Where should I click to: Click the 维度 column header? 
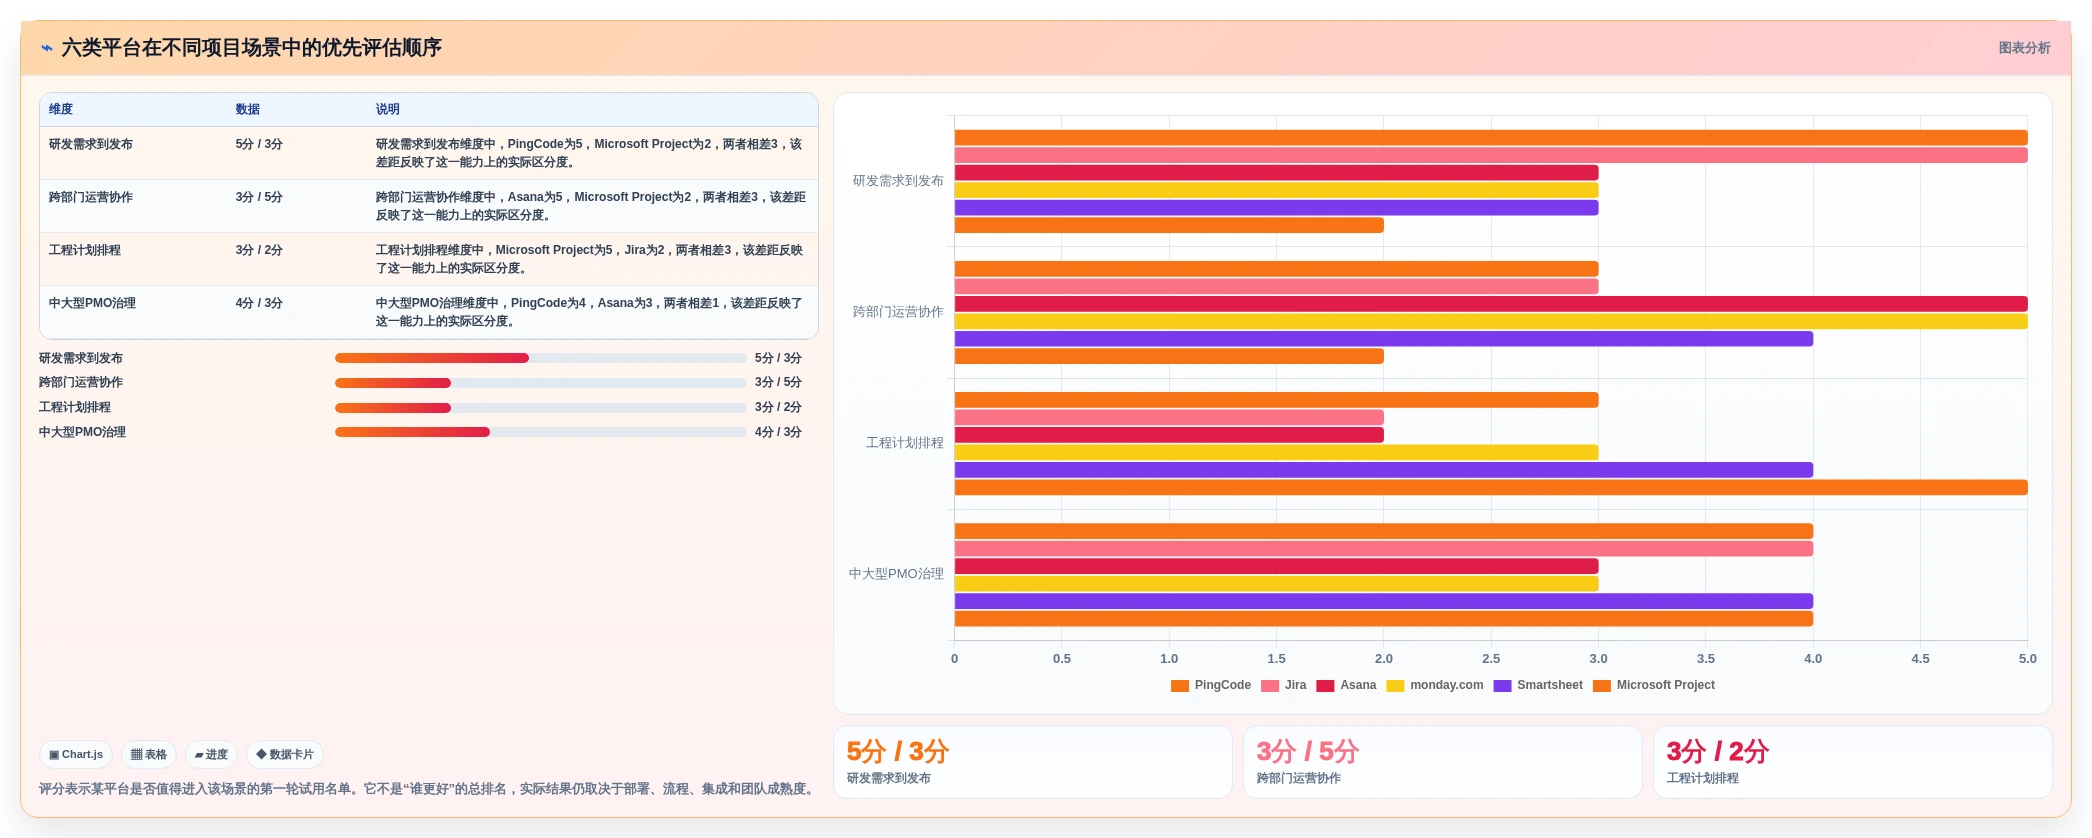pyautogui.click(x=61, y=110)
